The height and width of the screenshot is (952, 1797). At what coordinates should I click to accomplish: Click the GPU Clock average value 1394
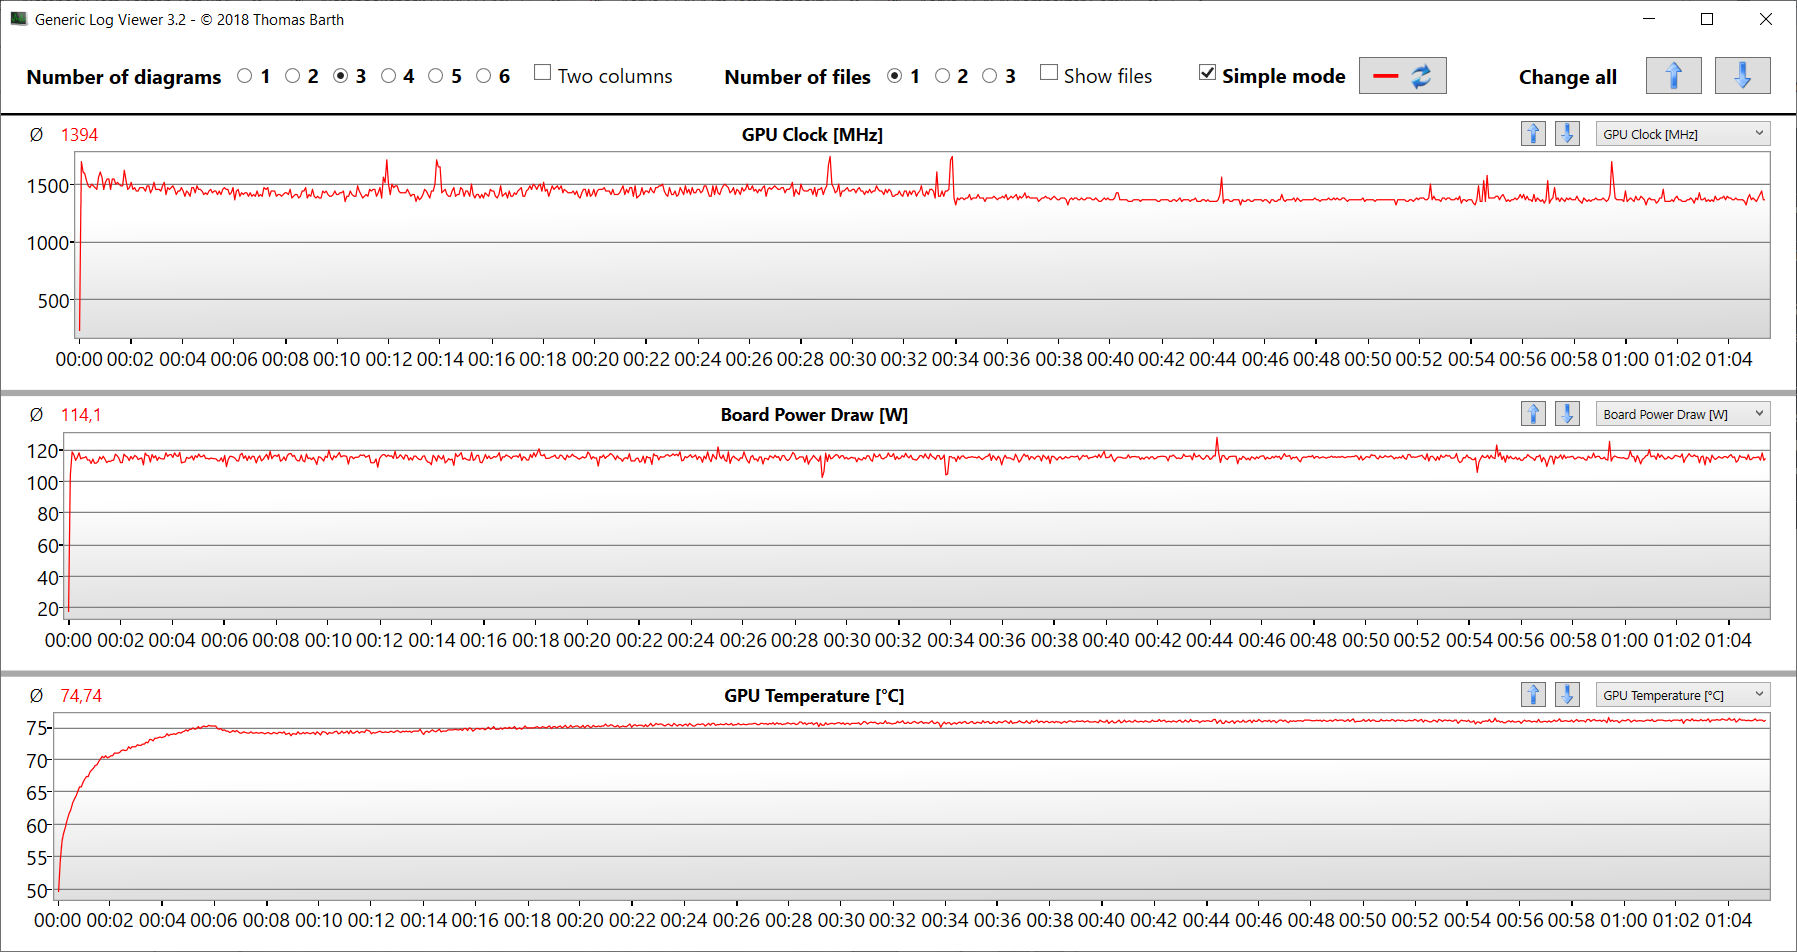(79, 135)
